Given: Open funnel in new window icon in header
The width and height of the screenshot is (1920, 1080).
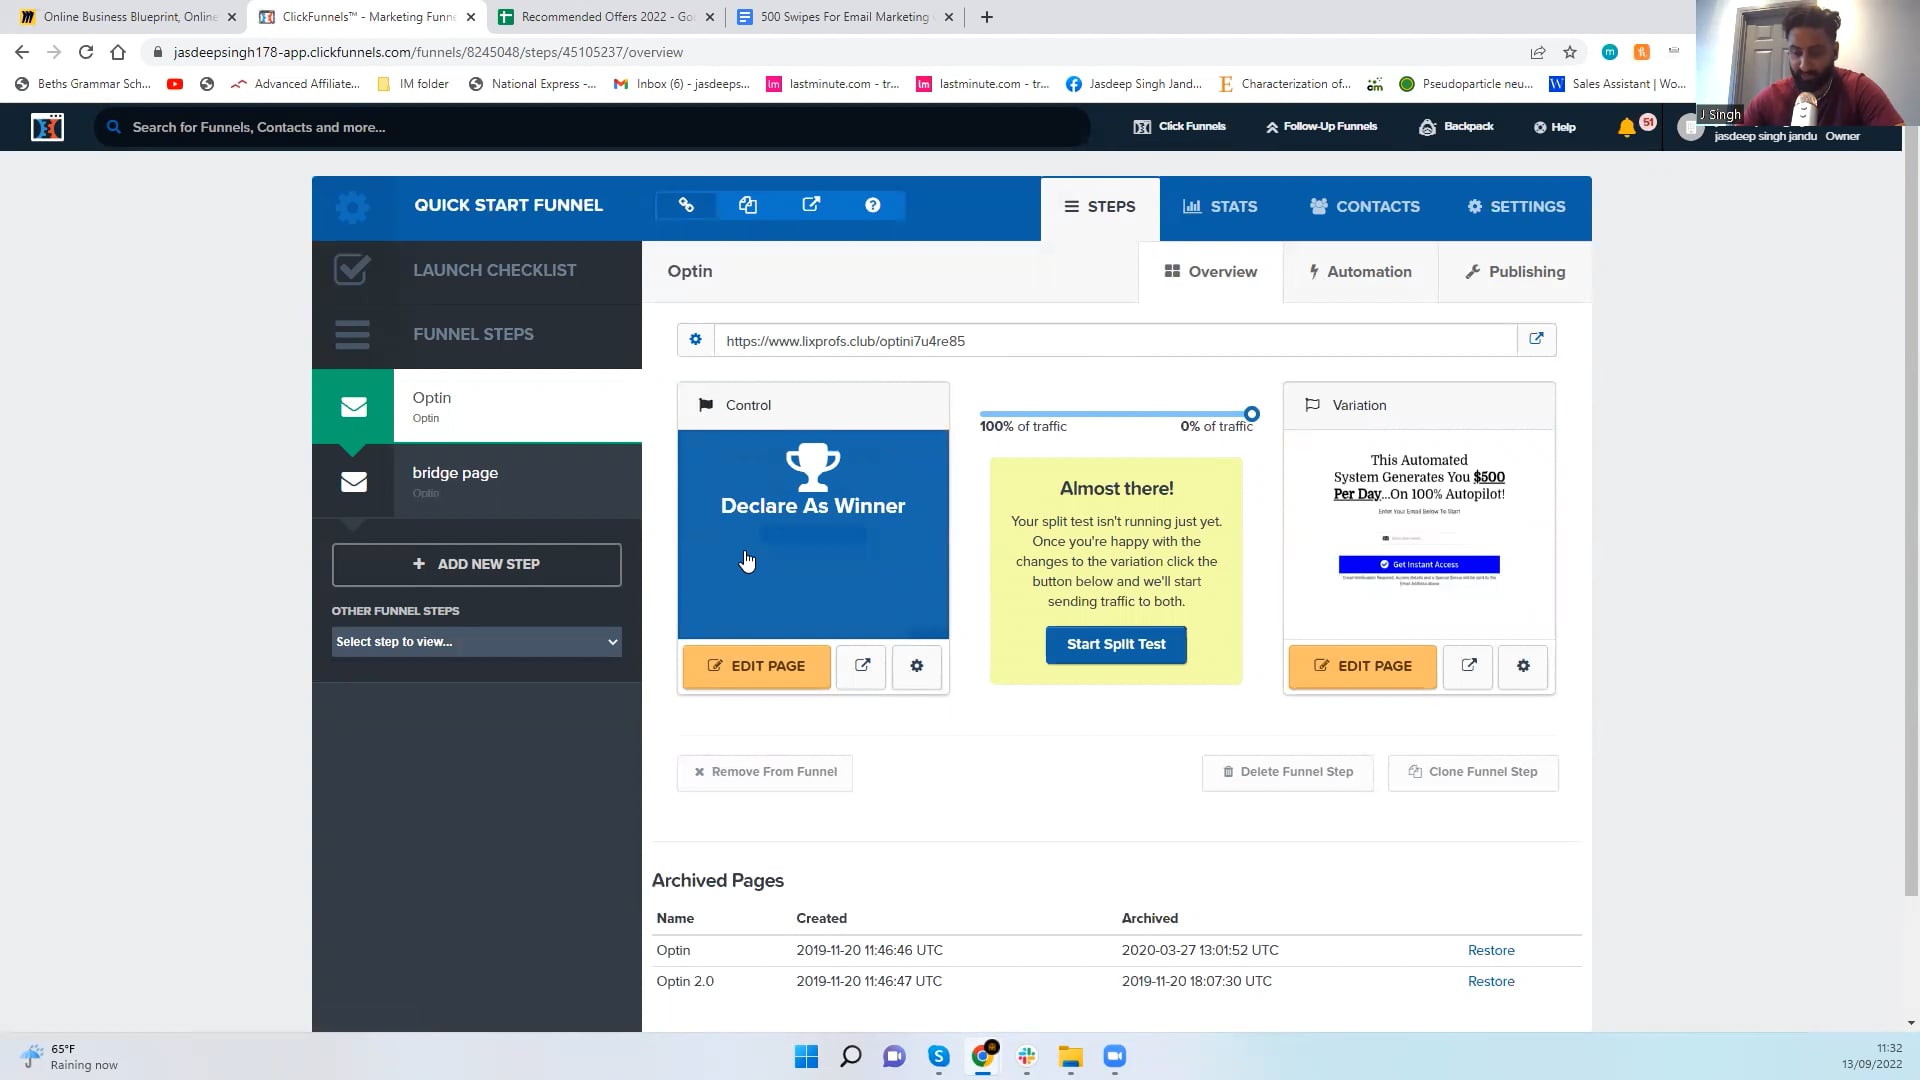Looking at the screenshot, I should 811,205.
